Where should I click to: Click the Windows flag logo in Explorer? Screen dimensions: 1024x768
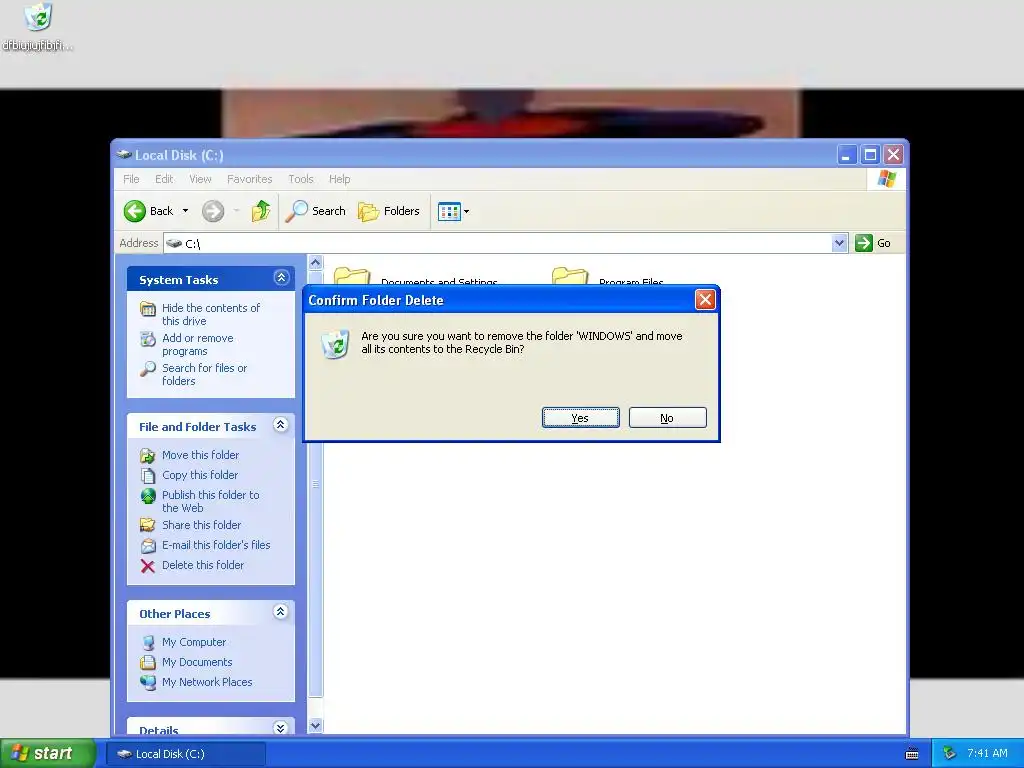pyautogui.click(x=886, y=178)
